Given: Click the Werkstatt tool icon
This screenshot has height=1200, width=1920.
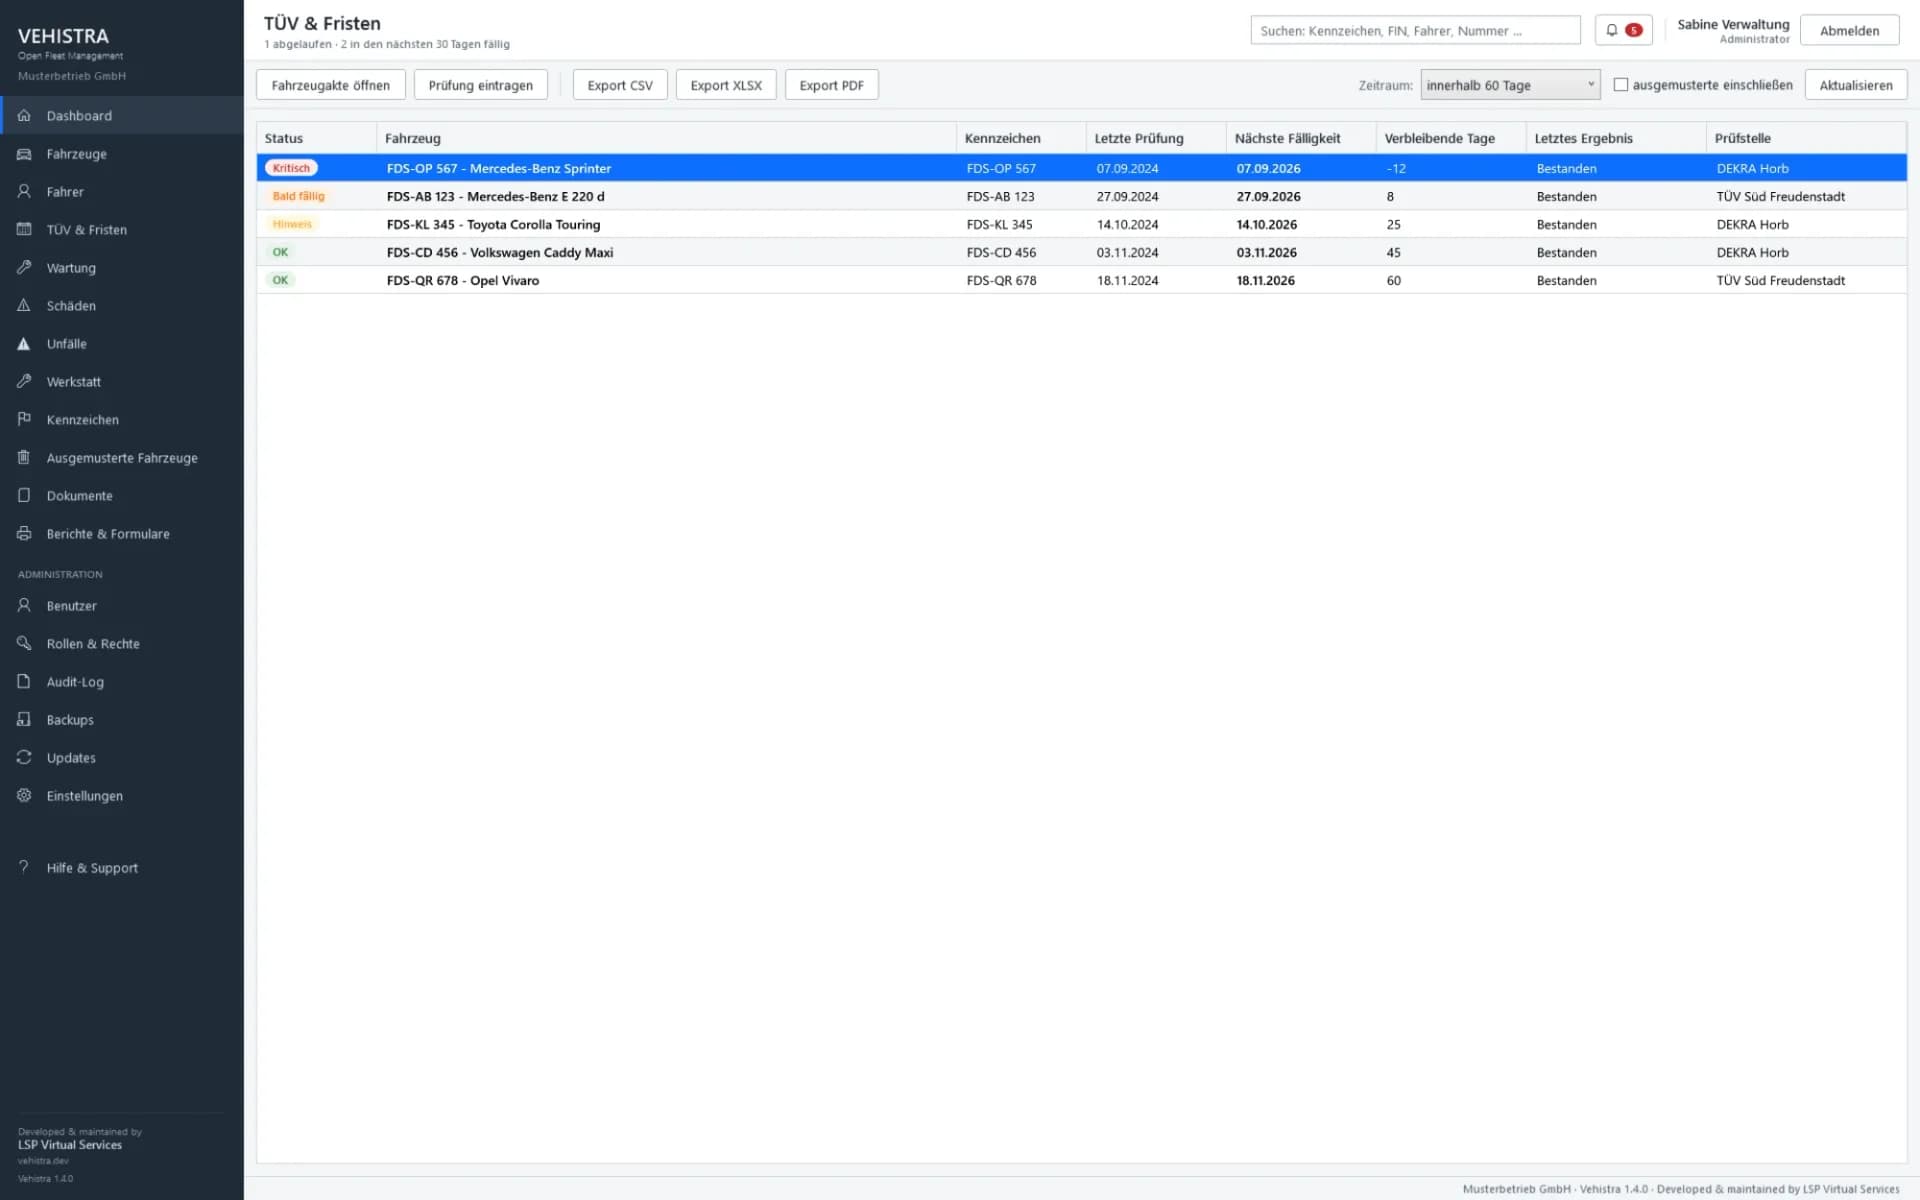Looking at the screenshot, I should pos(24,382).
